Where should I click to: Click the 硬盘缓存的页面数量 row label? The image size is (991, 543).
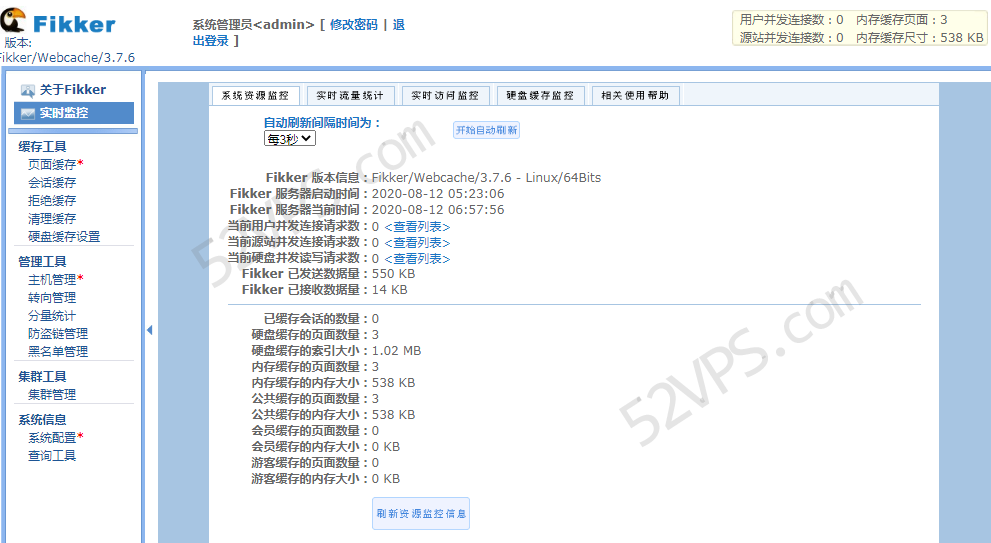click(308, 334)
